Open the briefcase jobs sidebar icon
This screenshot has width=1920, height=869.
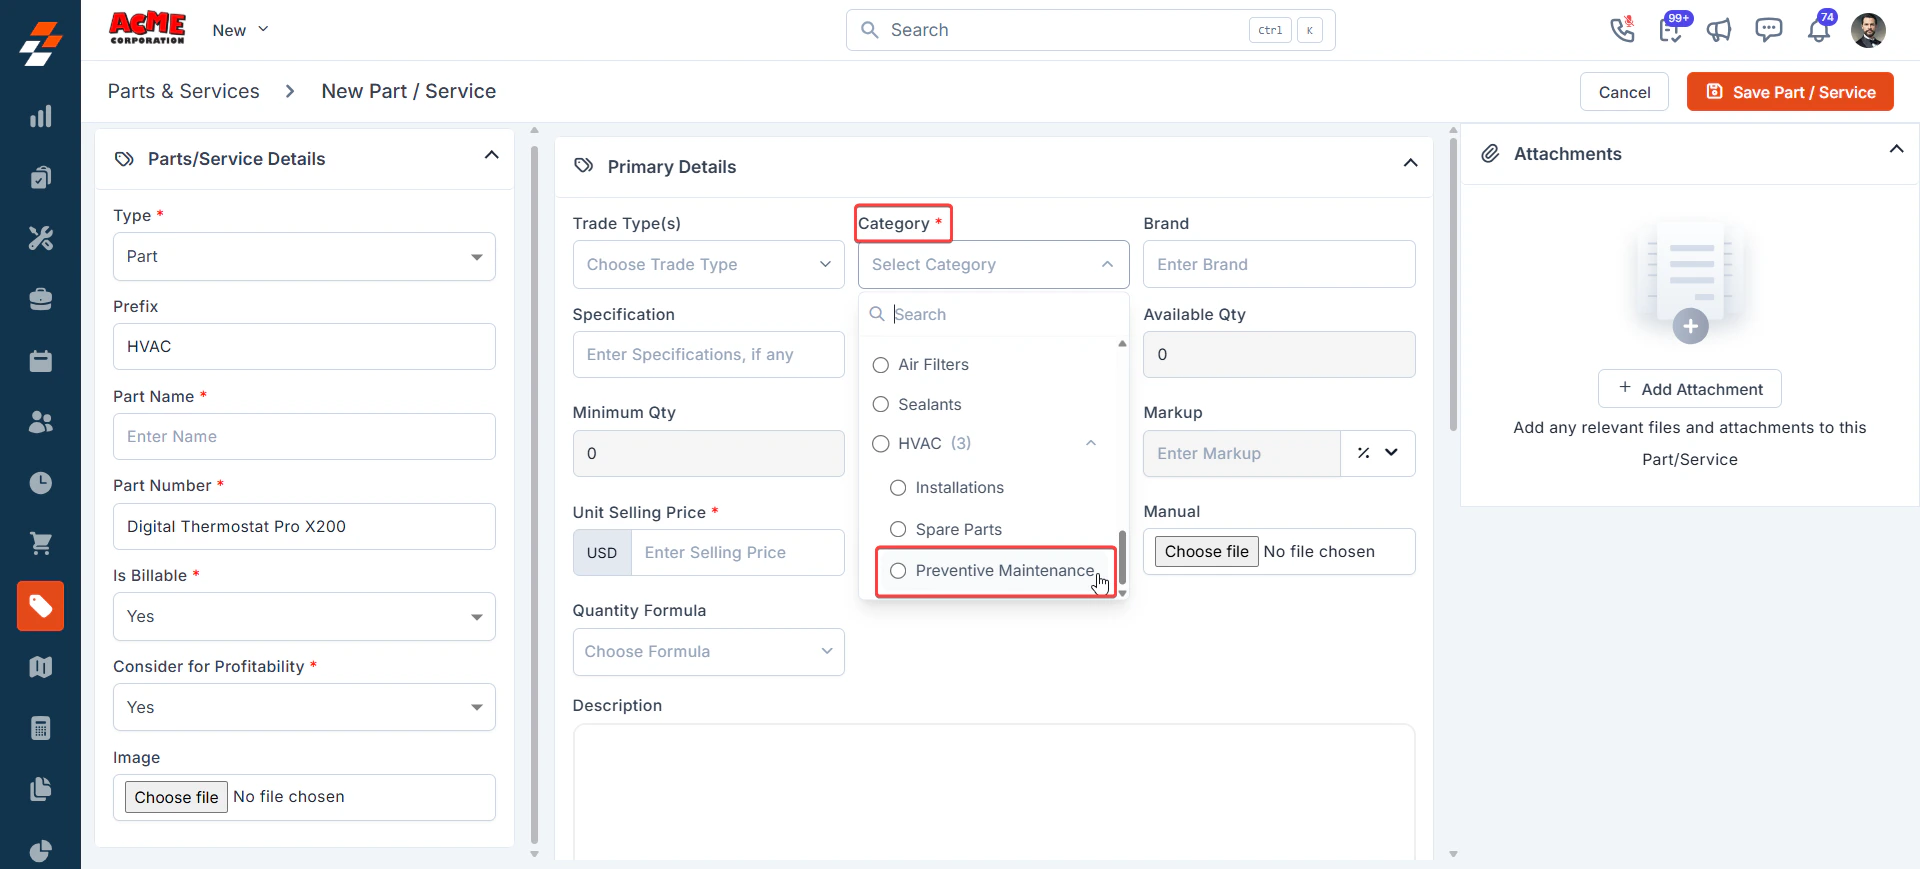[x=40, y=299]
